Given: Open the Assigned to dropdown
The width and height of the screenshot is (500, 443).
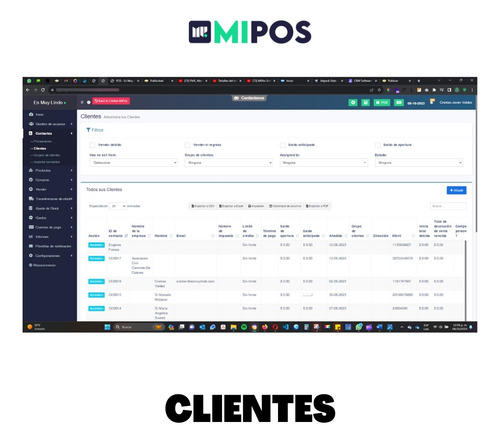Looking at the screenshot, I should pyautogui.click(x=324, y=163).
